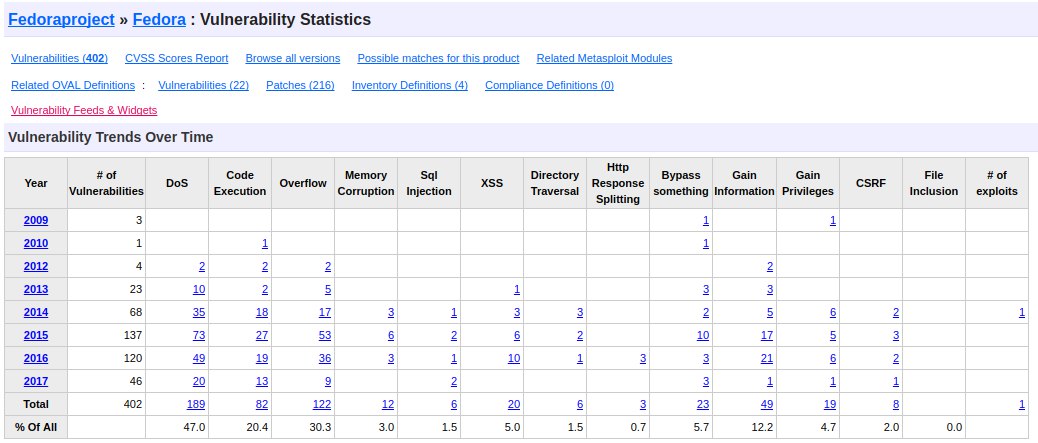Open total exploits count 1
Screen dimensions: 1038x443
click(x=1022, y=404)
